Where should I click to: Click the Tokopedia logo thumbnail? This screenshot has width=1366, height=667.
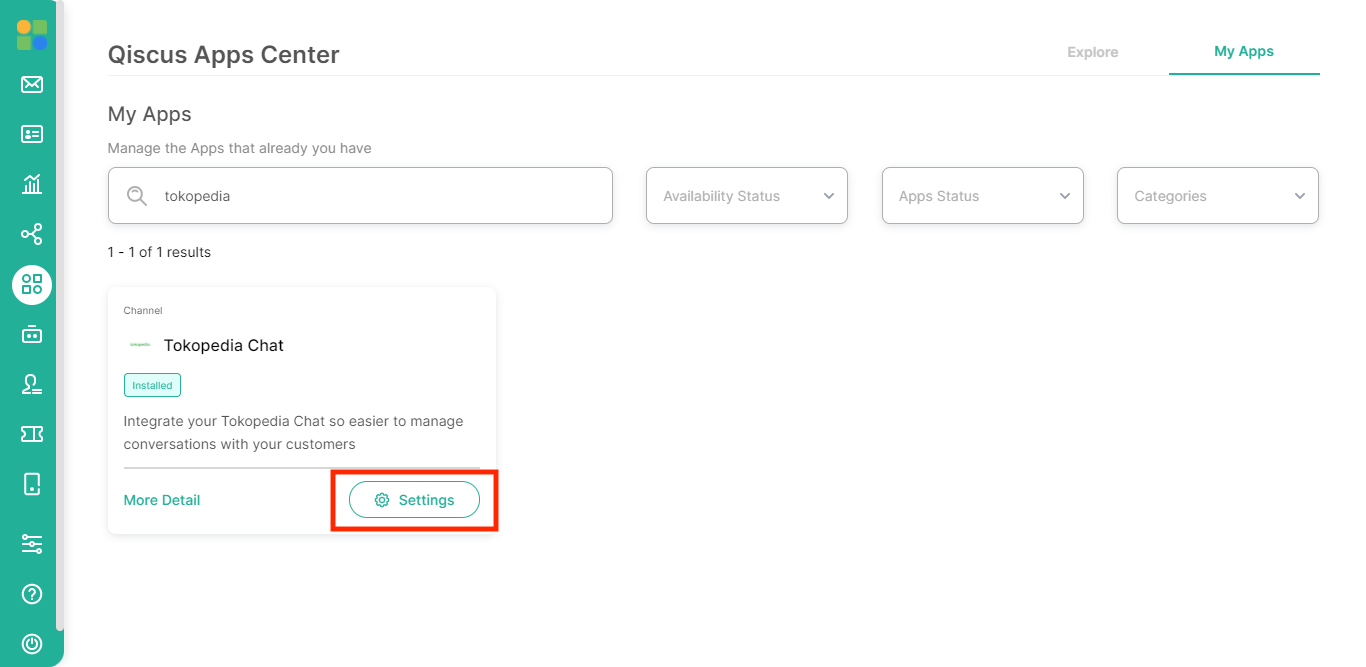(x=140, y=345)
